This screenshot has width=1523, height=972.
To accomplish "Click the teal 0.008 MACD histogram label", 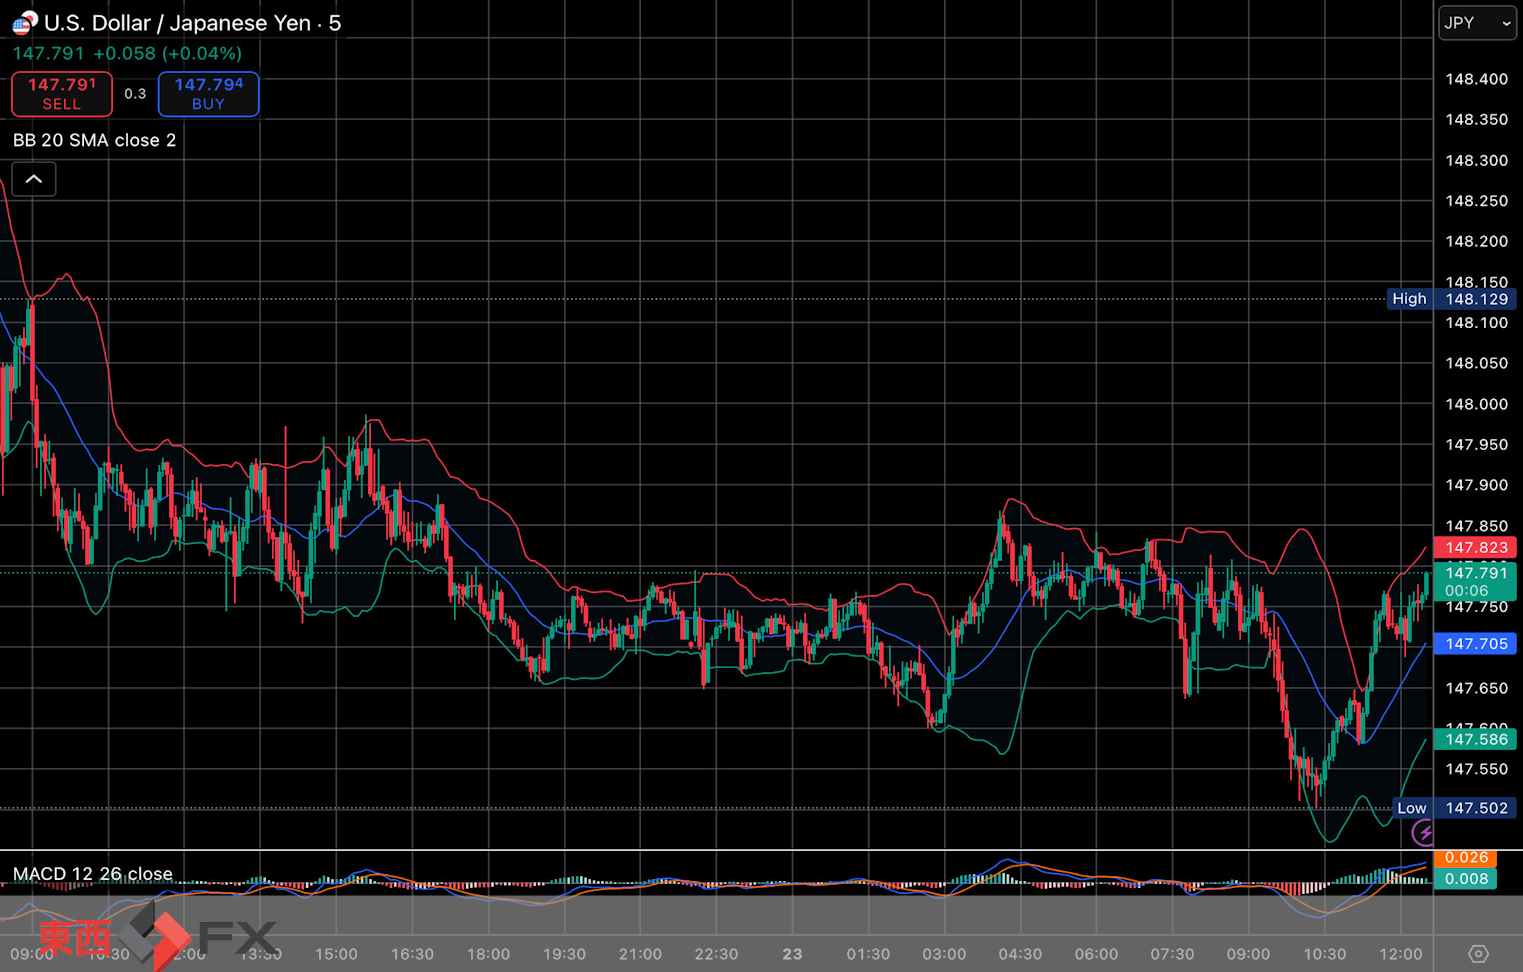I will [x=1465, y=879].
